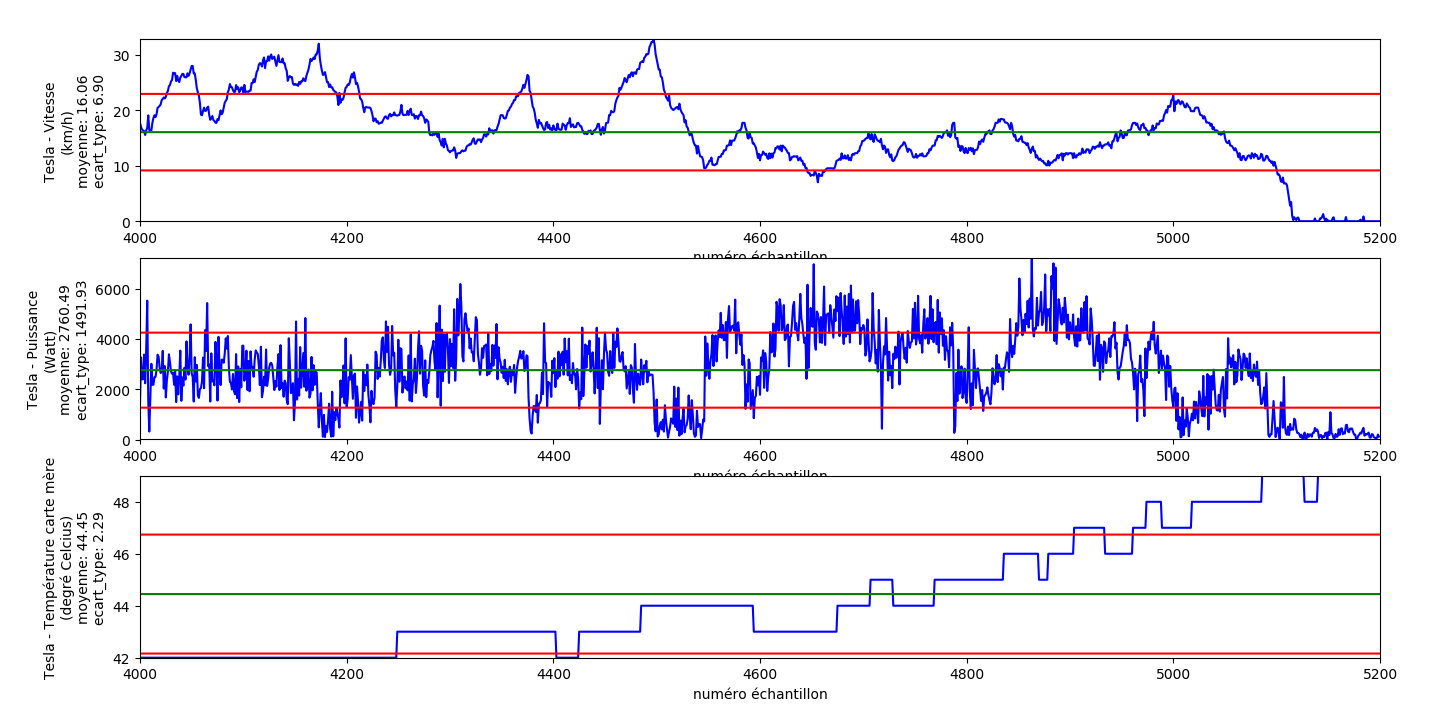Click the 4600 x-tick under the temperature plot

tap(760, 676)
